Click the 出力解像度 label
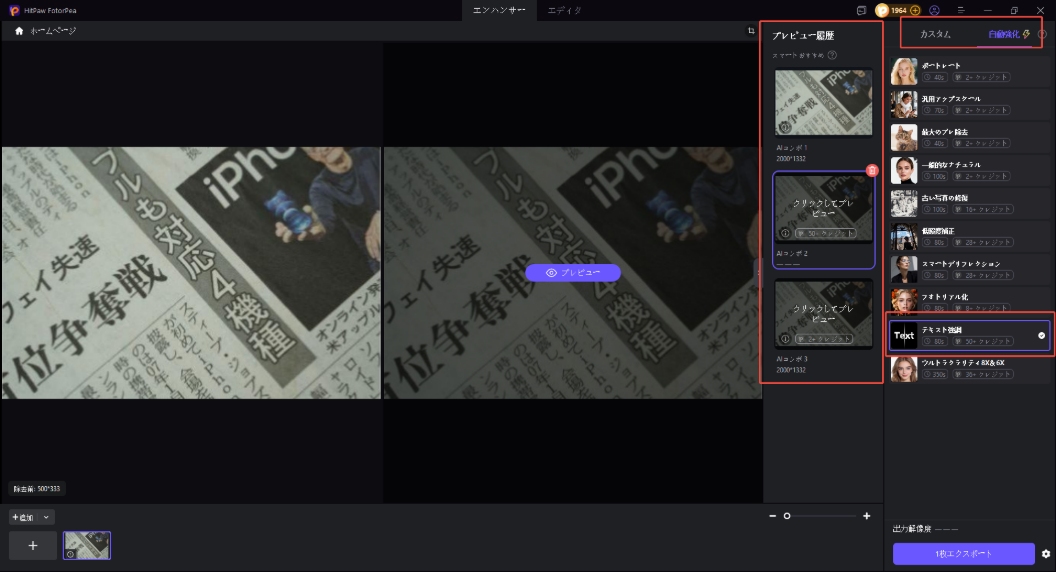The width and height of the screenshot is (1056, 572). (x=912, y=529)
